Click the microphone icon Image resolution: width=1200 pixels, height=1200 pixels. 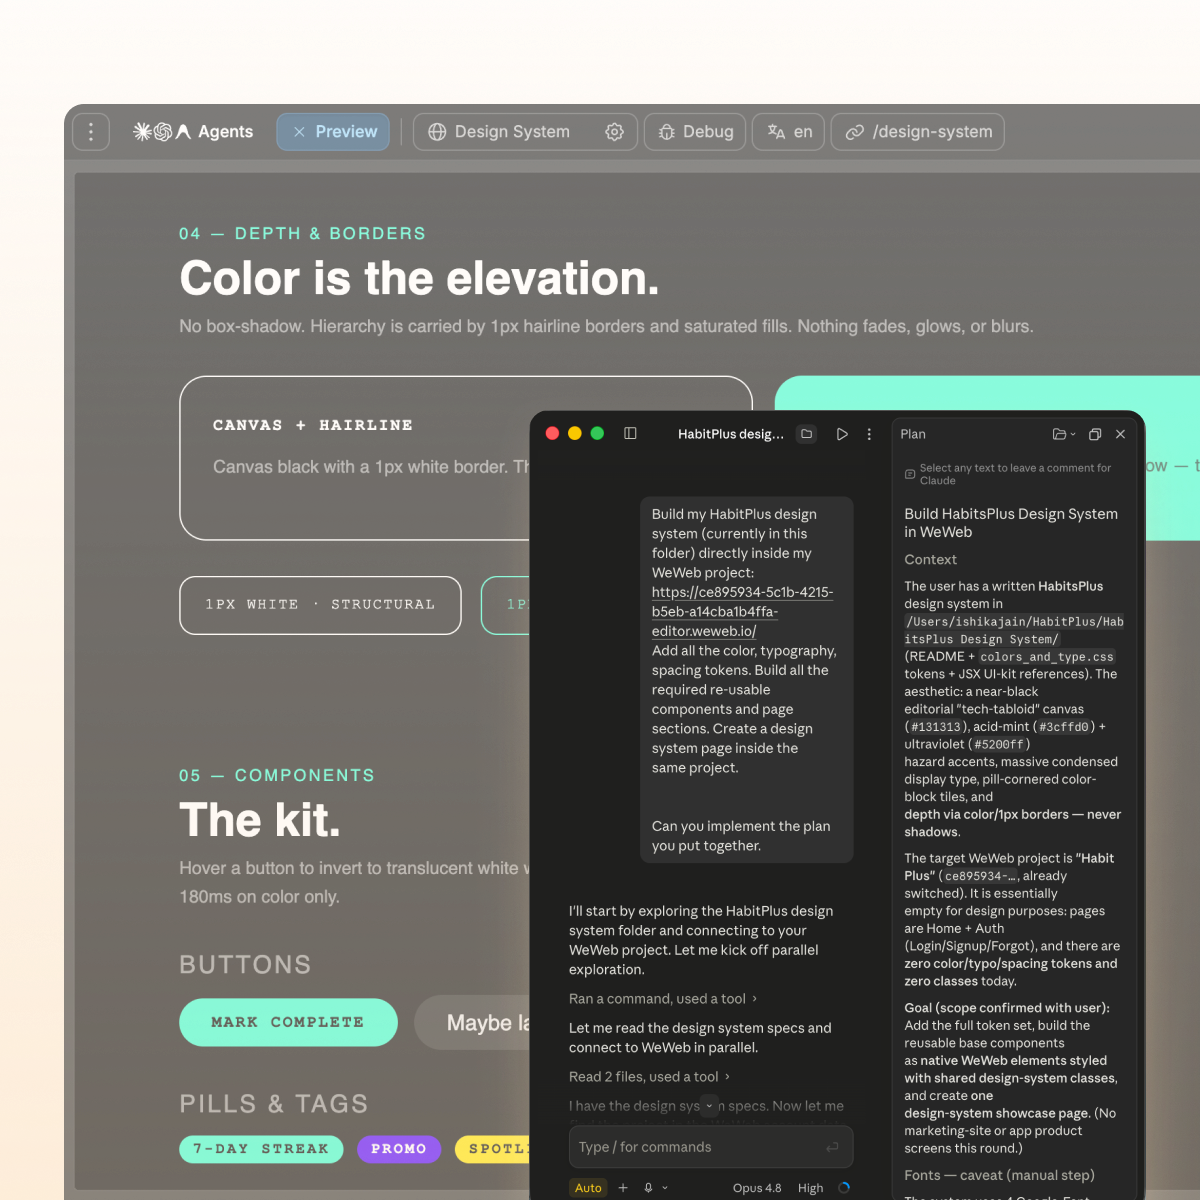(648, 1188)
